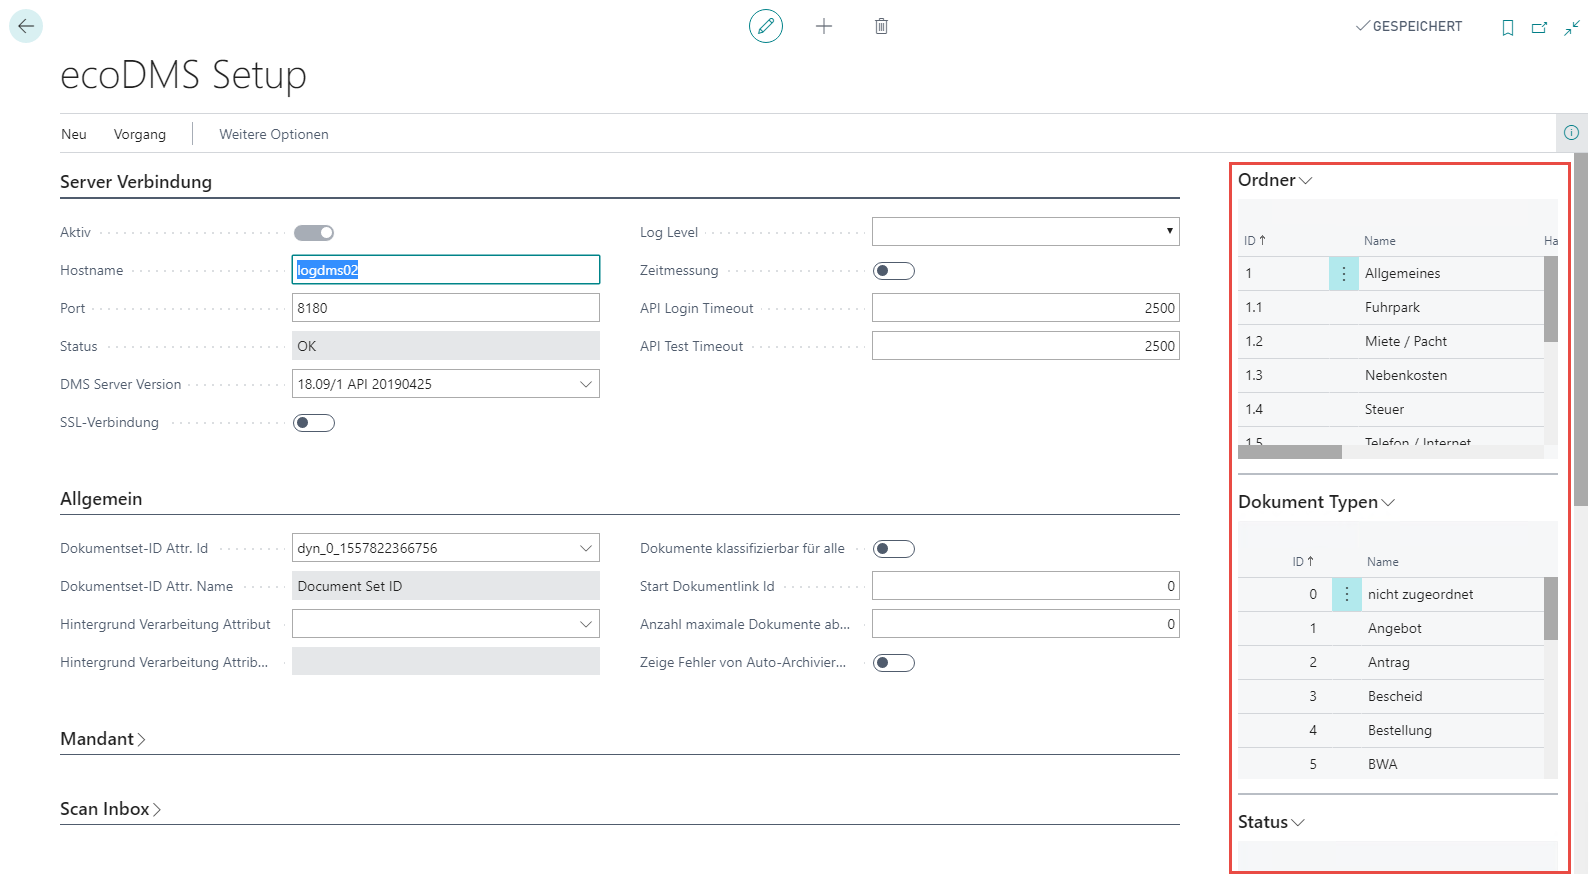Expand the Mandant section
The height and width of the screenshot is (874, 1595).
point(103,739)
